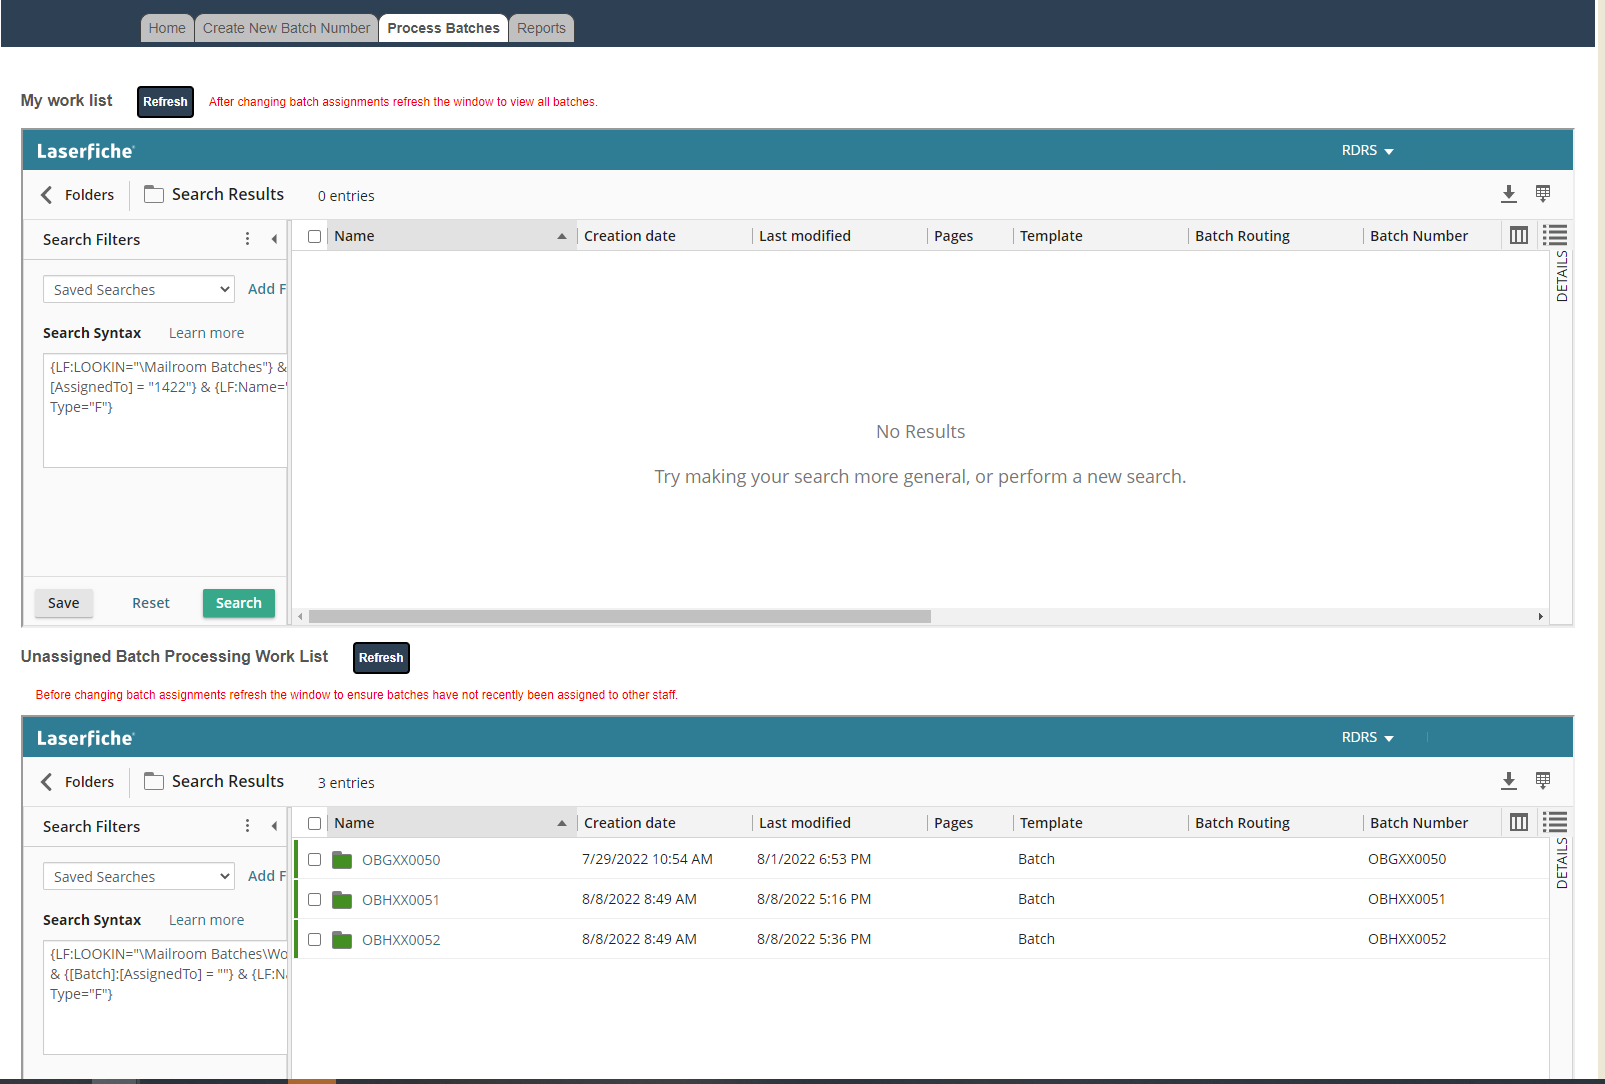The width and height of the screenshot is (1605, 1084).
Task: Tick the OBHXX0052 row checkbox
Action: [x=314, y=940]
